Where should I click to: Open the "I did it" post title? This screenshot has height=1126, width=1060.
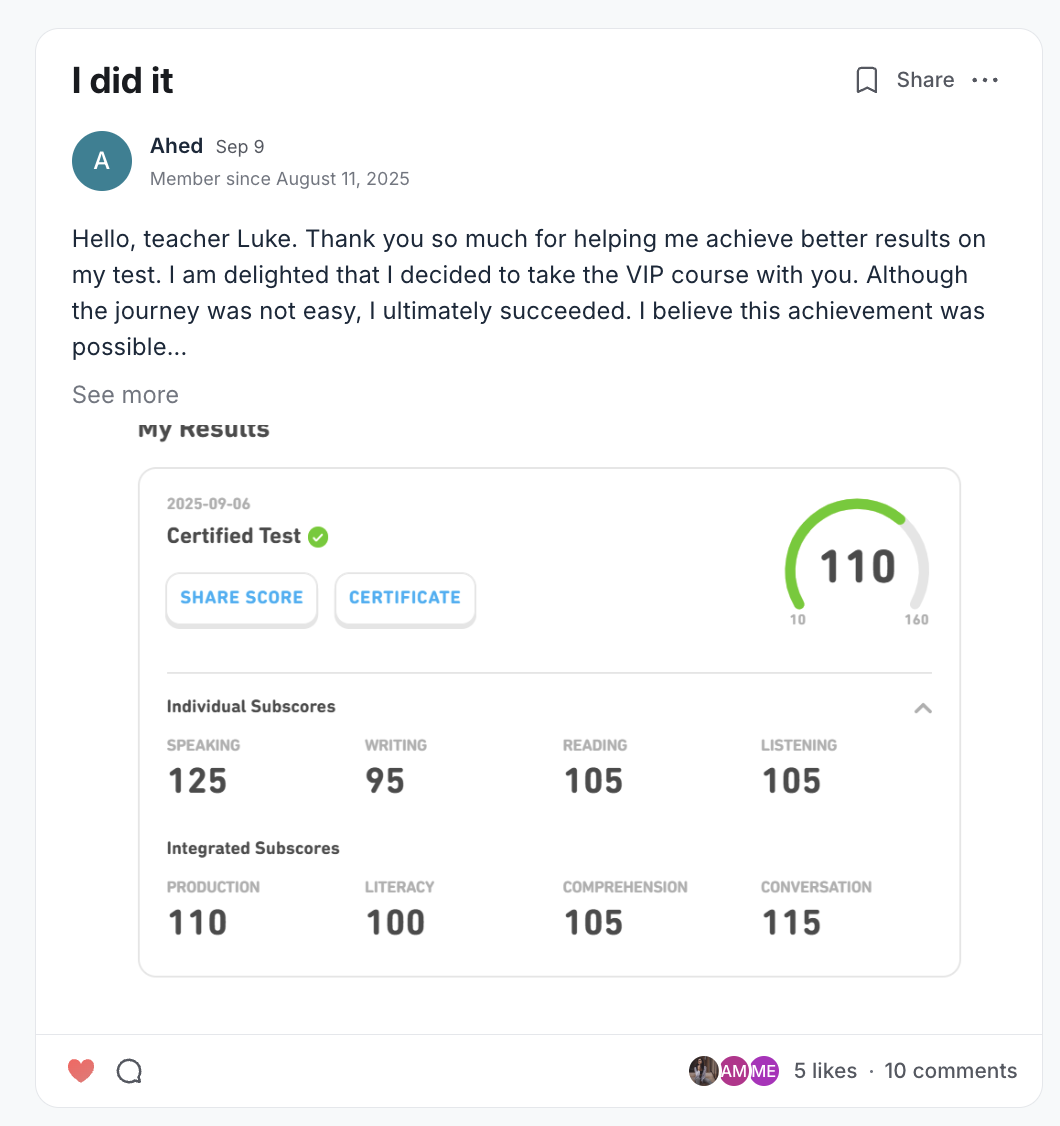point(123,81)
